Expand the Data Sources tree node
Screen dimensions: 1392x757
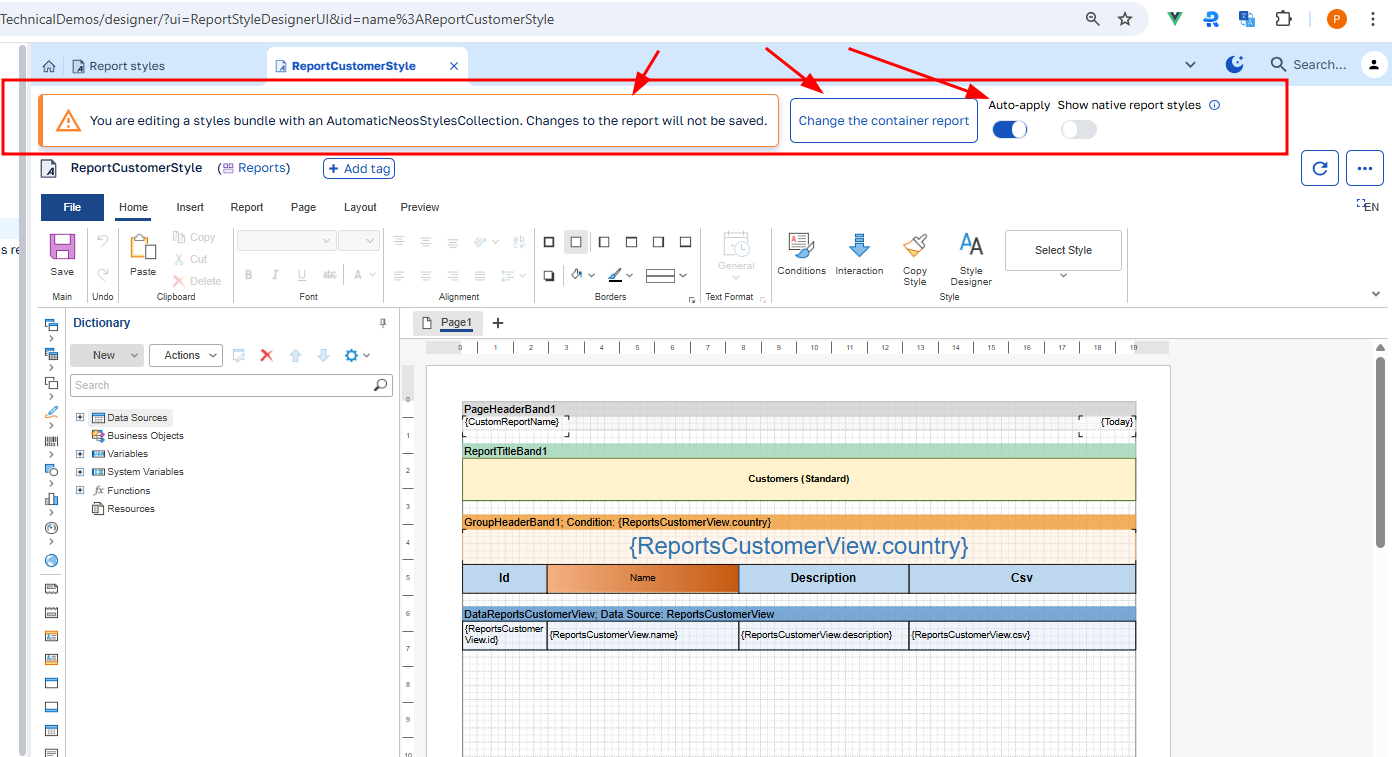point(80,417)
